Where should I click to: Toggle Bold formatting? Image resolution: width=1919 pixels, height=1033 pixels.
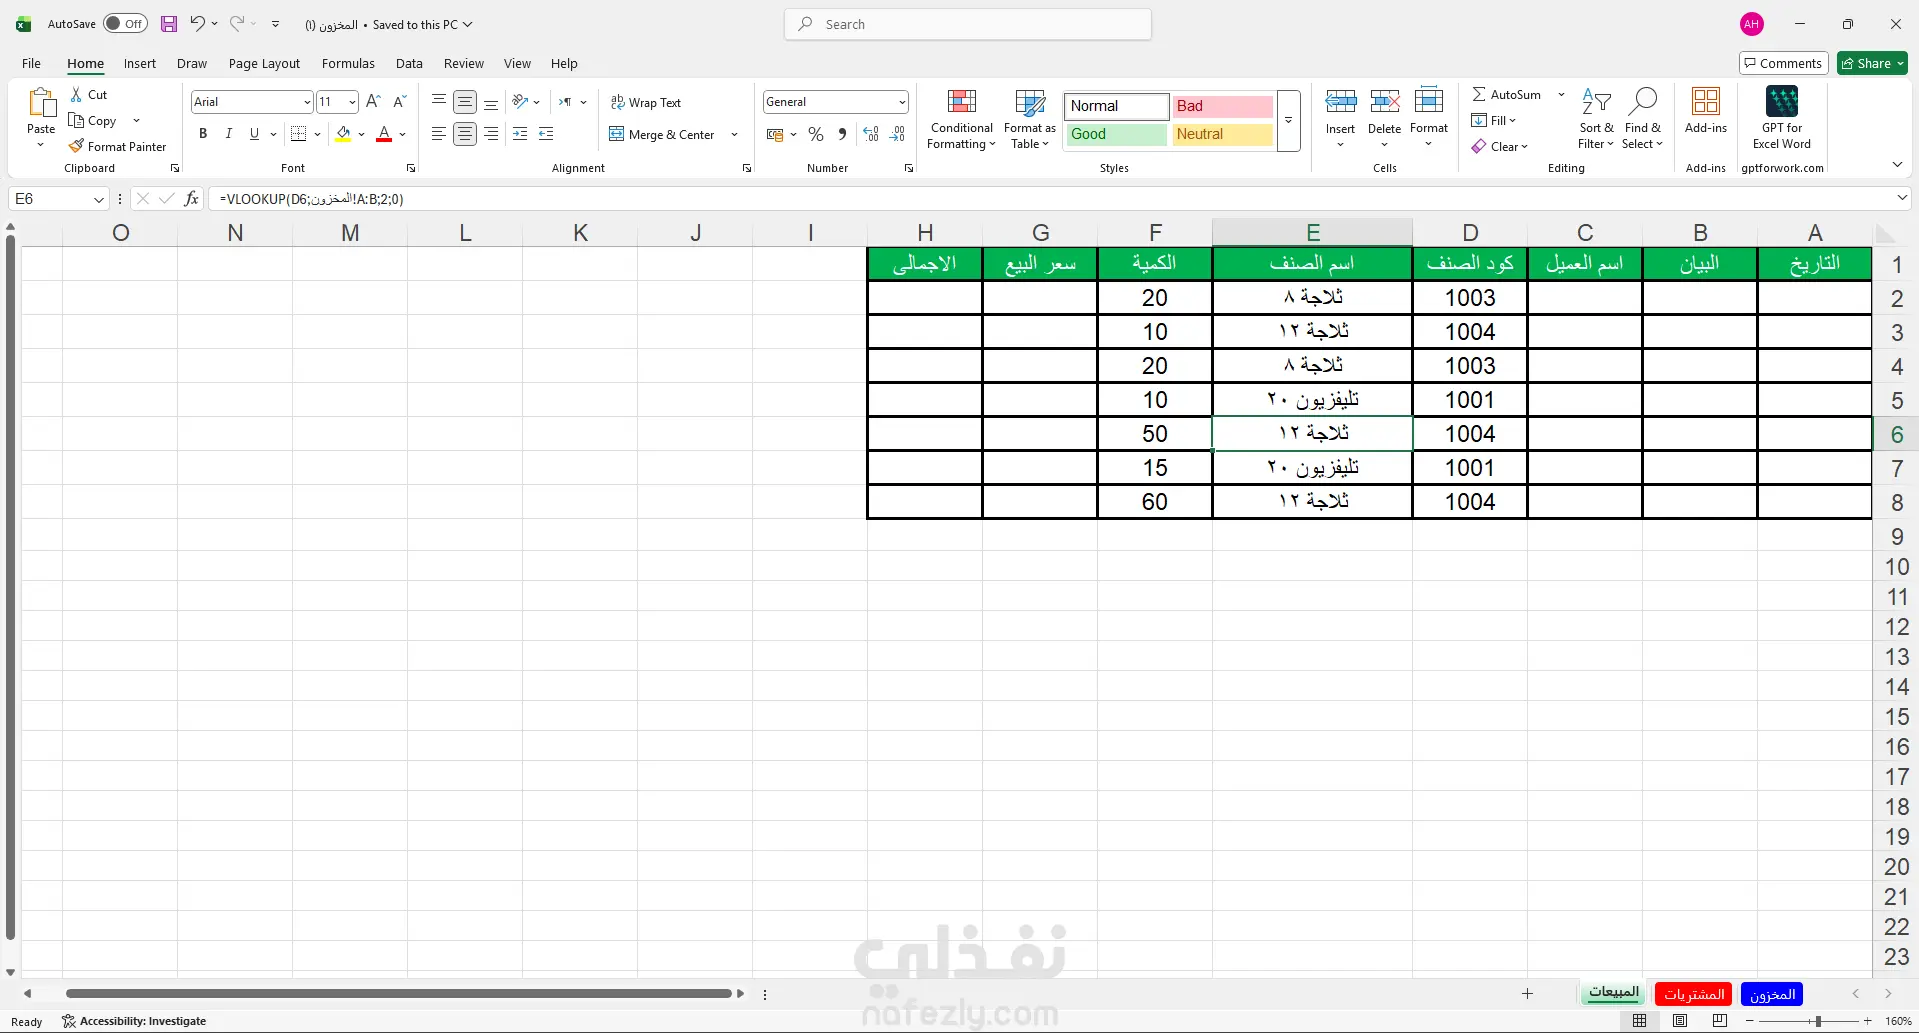coord(203,133)
